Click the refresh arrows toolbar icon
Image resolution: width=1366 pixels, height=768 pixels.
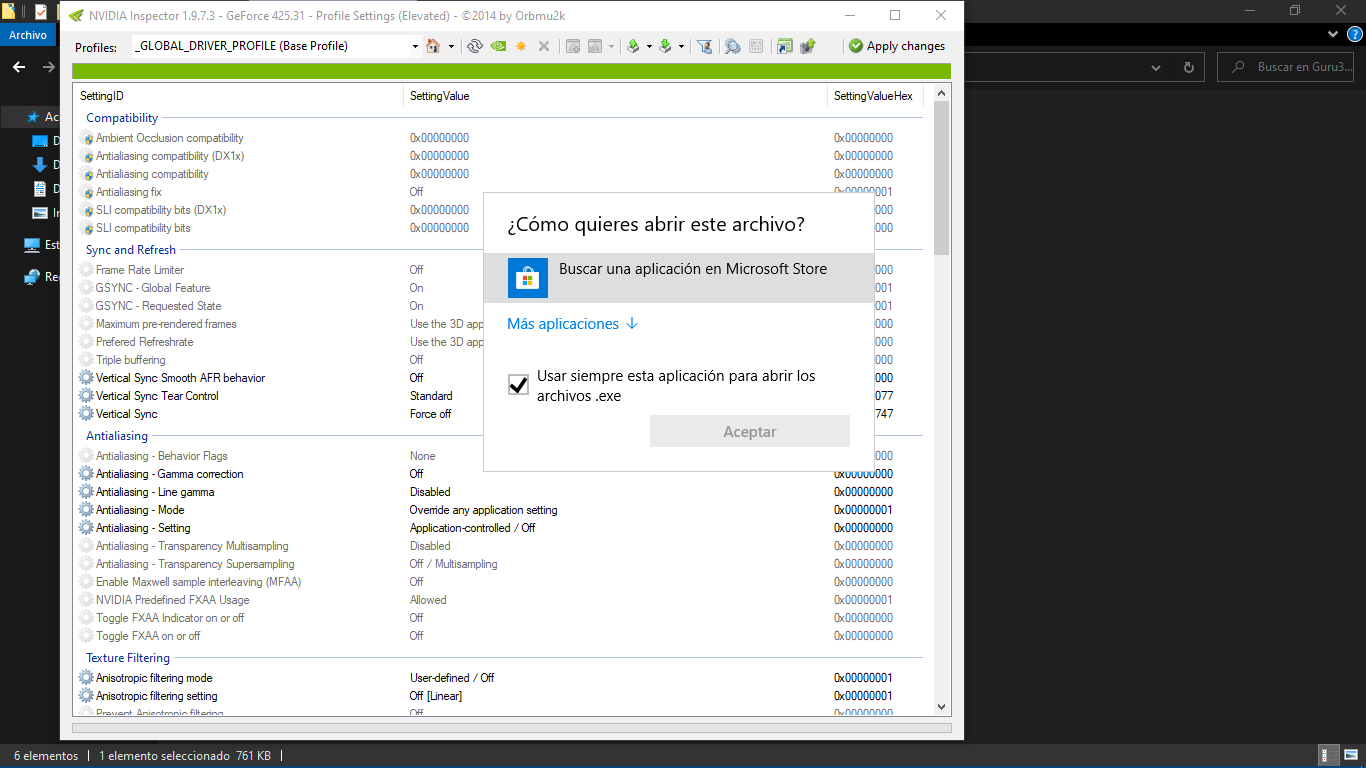tap(475, 46)
